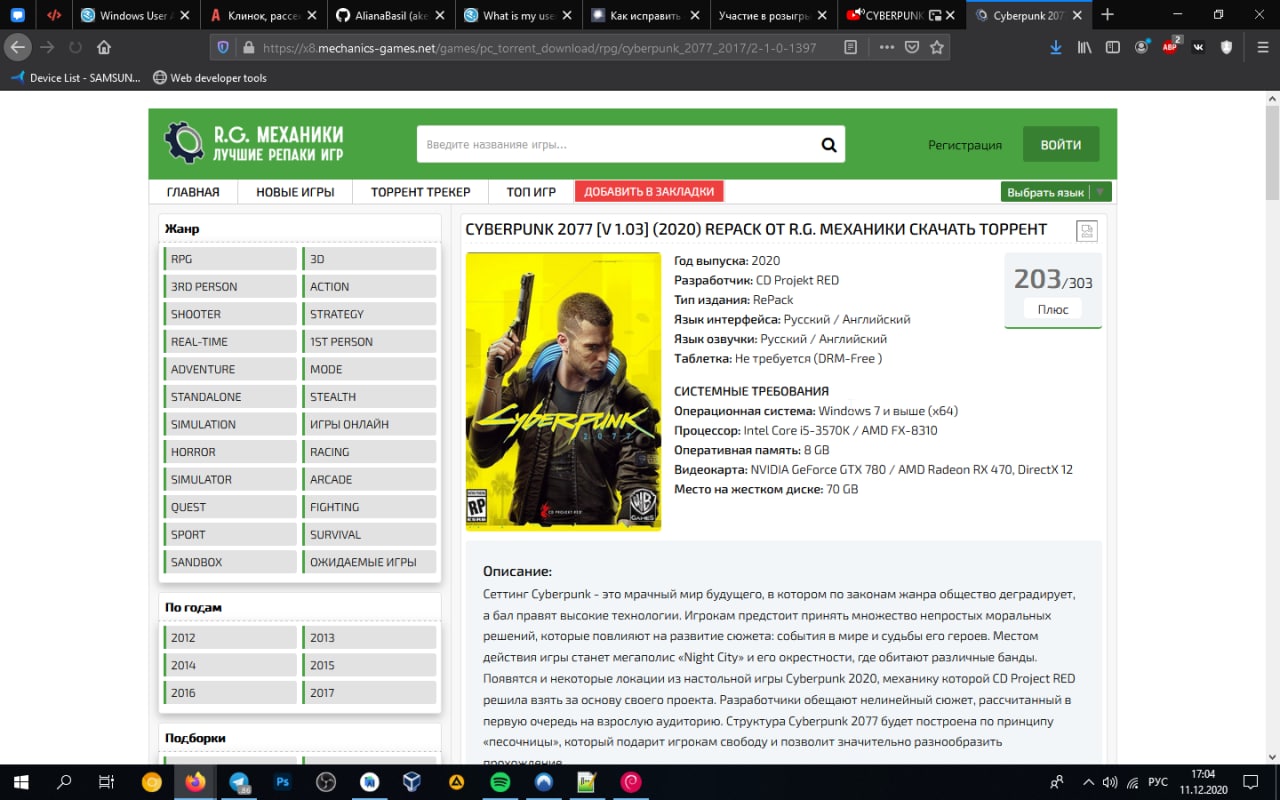Image resolution: width=1280 pixels, height=800 pixels.
Task: Click the R.G. Механики gear logo
Action: coord(184,143)
